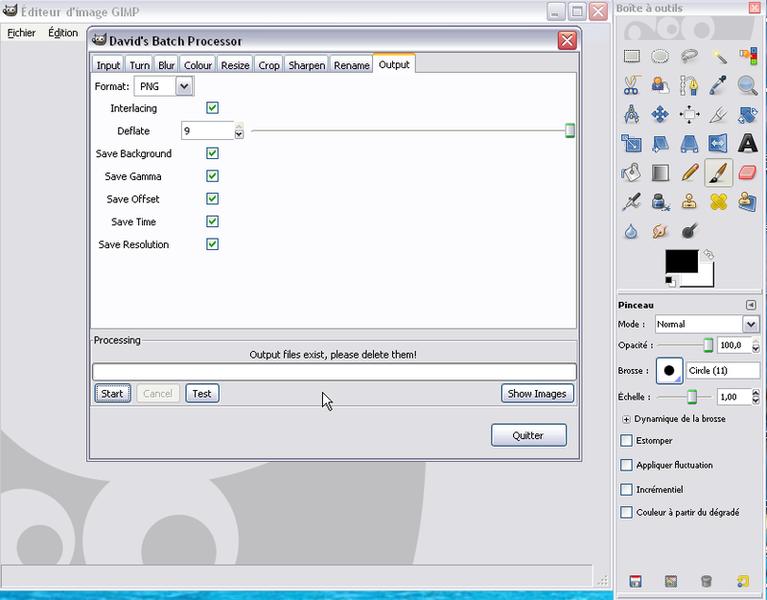Select the Clone stamp tool
This screenshot has height=600, width=767.
click(x=689, y=201)
